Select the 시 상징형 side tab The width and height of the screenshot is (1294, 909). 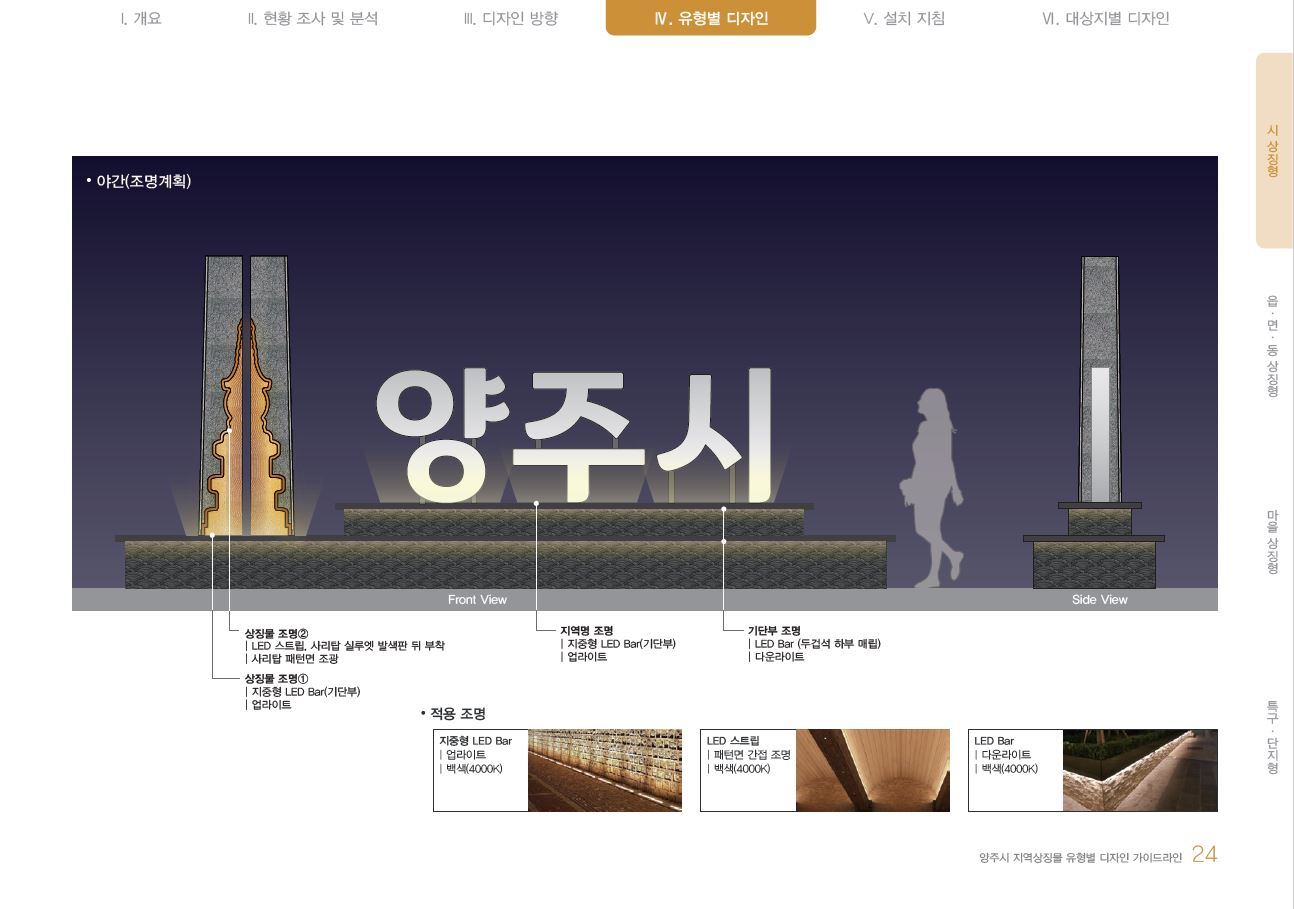coord(1273,151)
